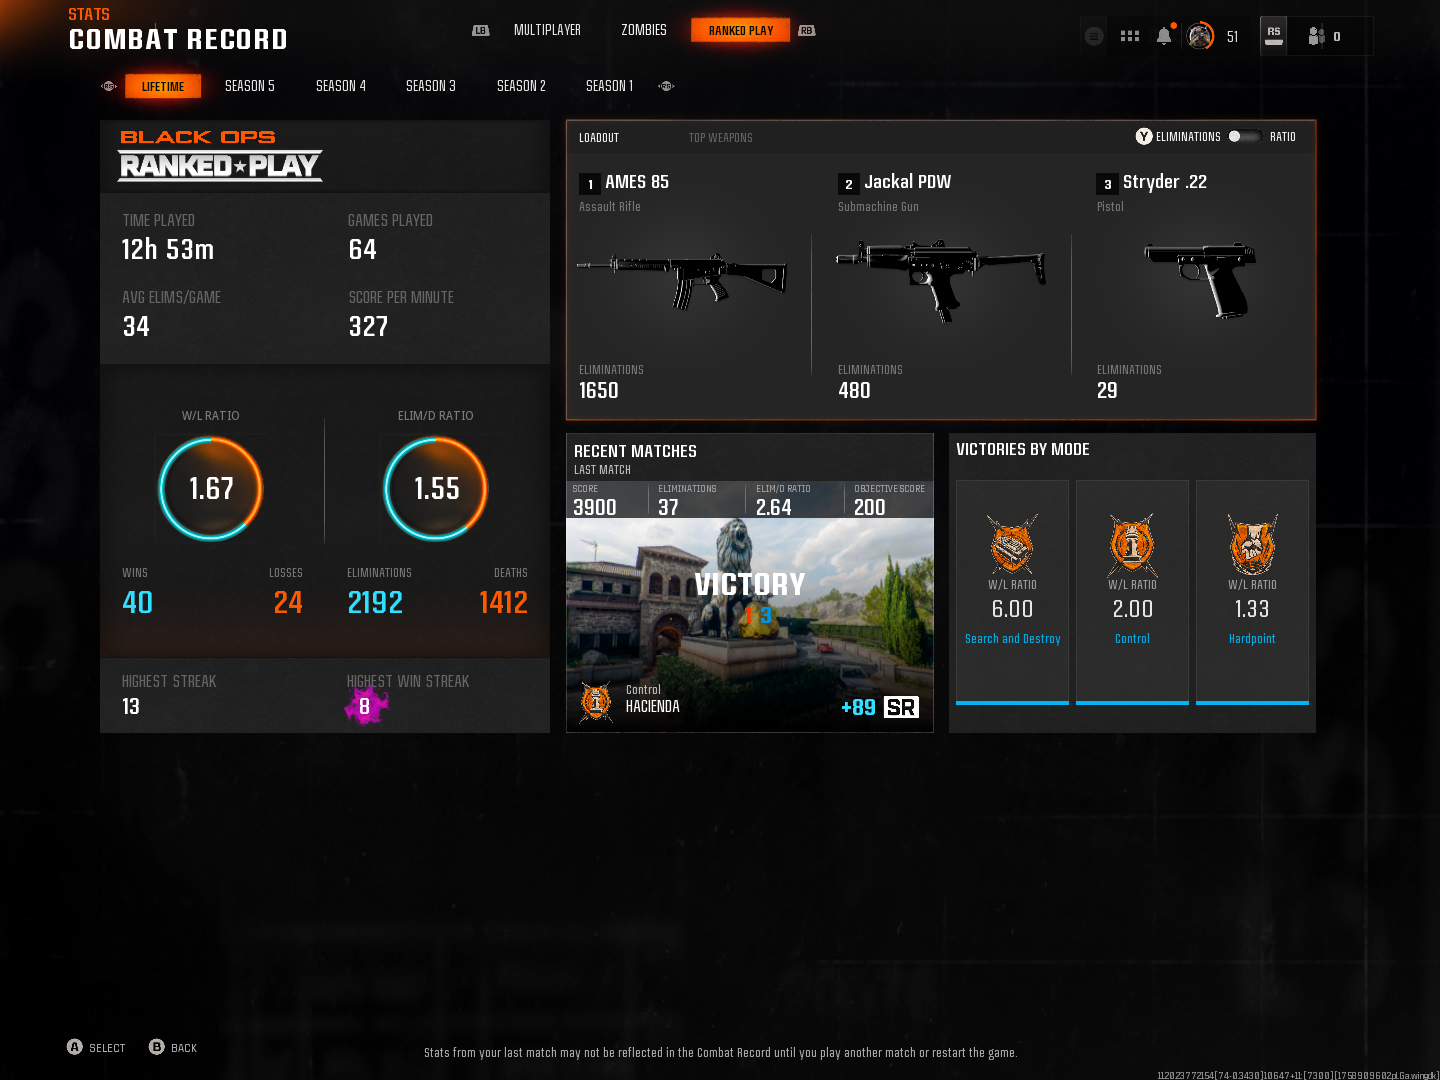This screenshot has height=1080, width=1440.
Task: Open the hamburger menu icon in top bar
Action: pos(1094,36)
